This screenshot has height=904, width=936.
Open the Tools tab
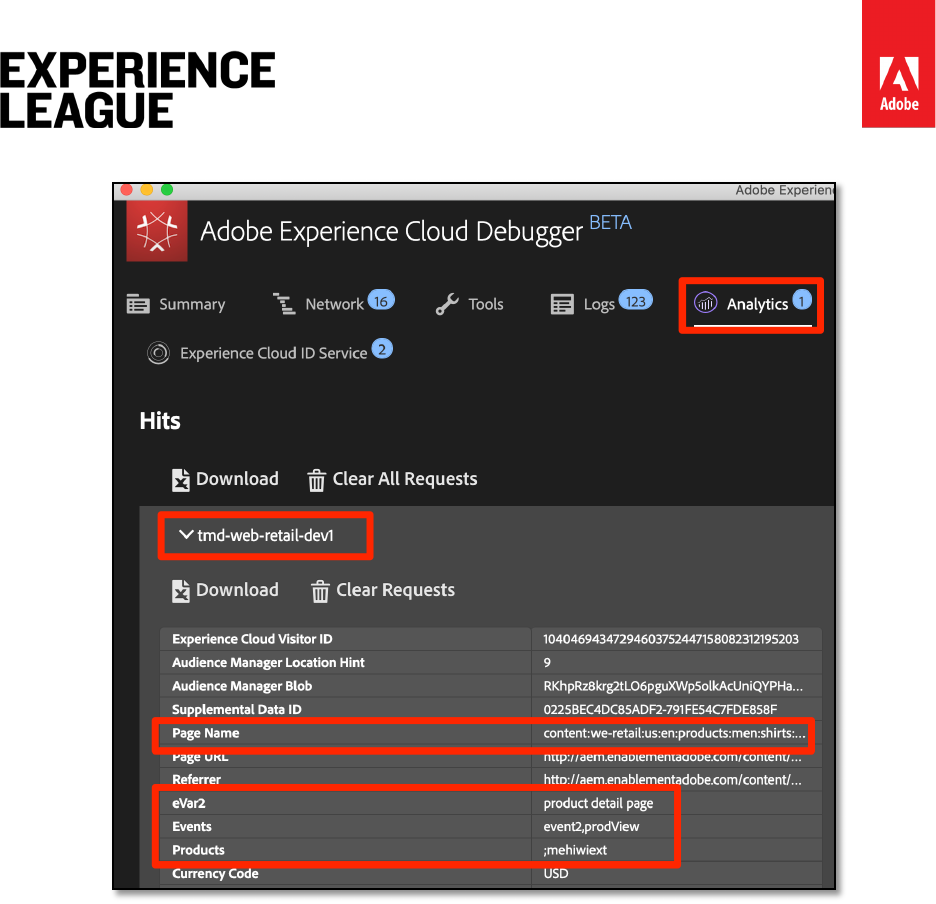point(470,304)
